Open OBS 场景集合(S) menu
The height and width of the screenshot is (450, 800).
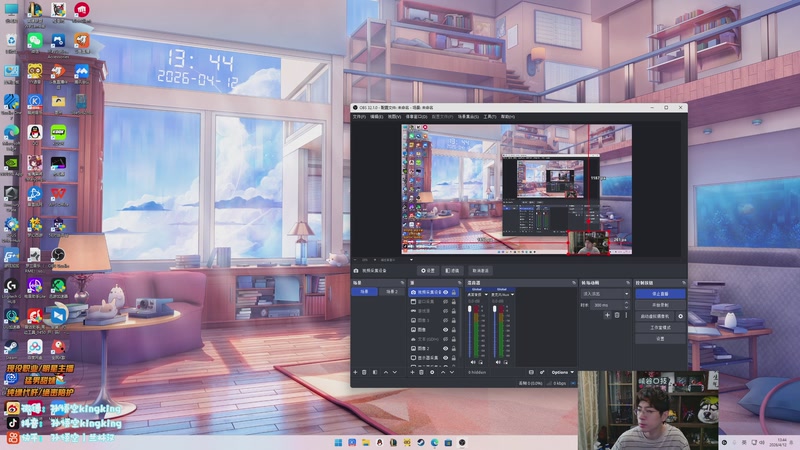point(468,116)
